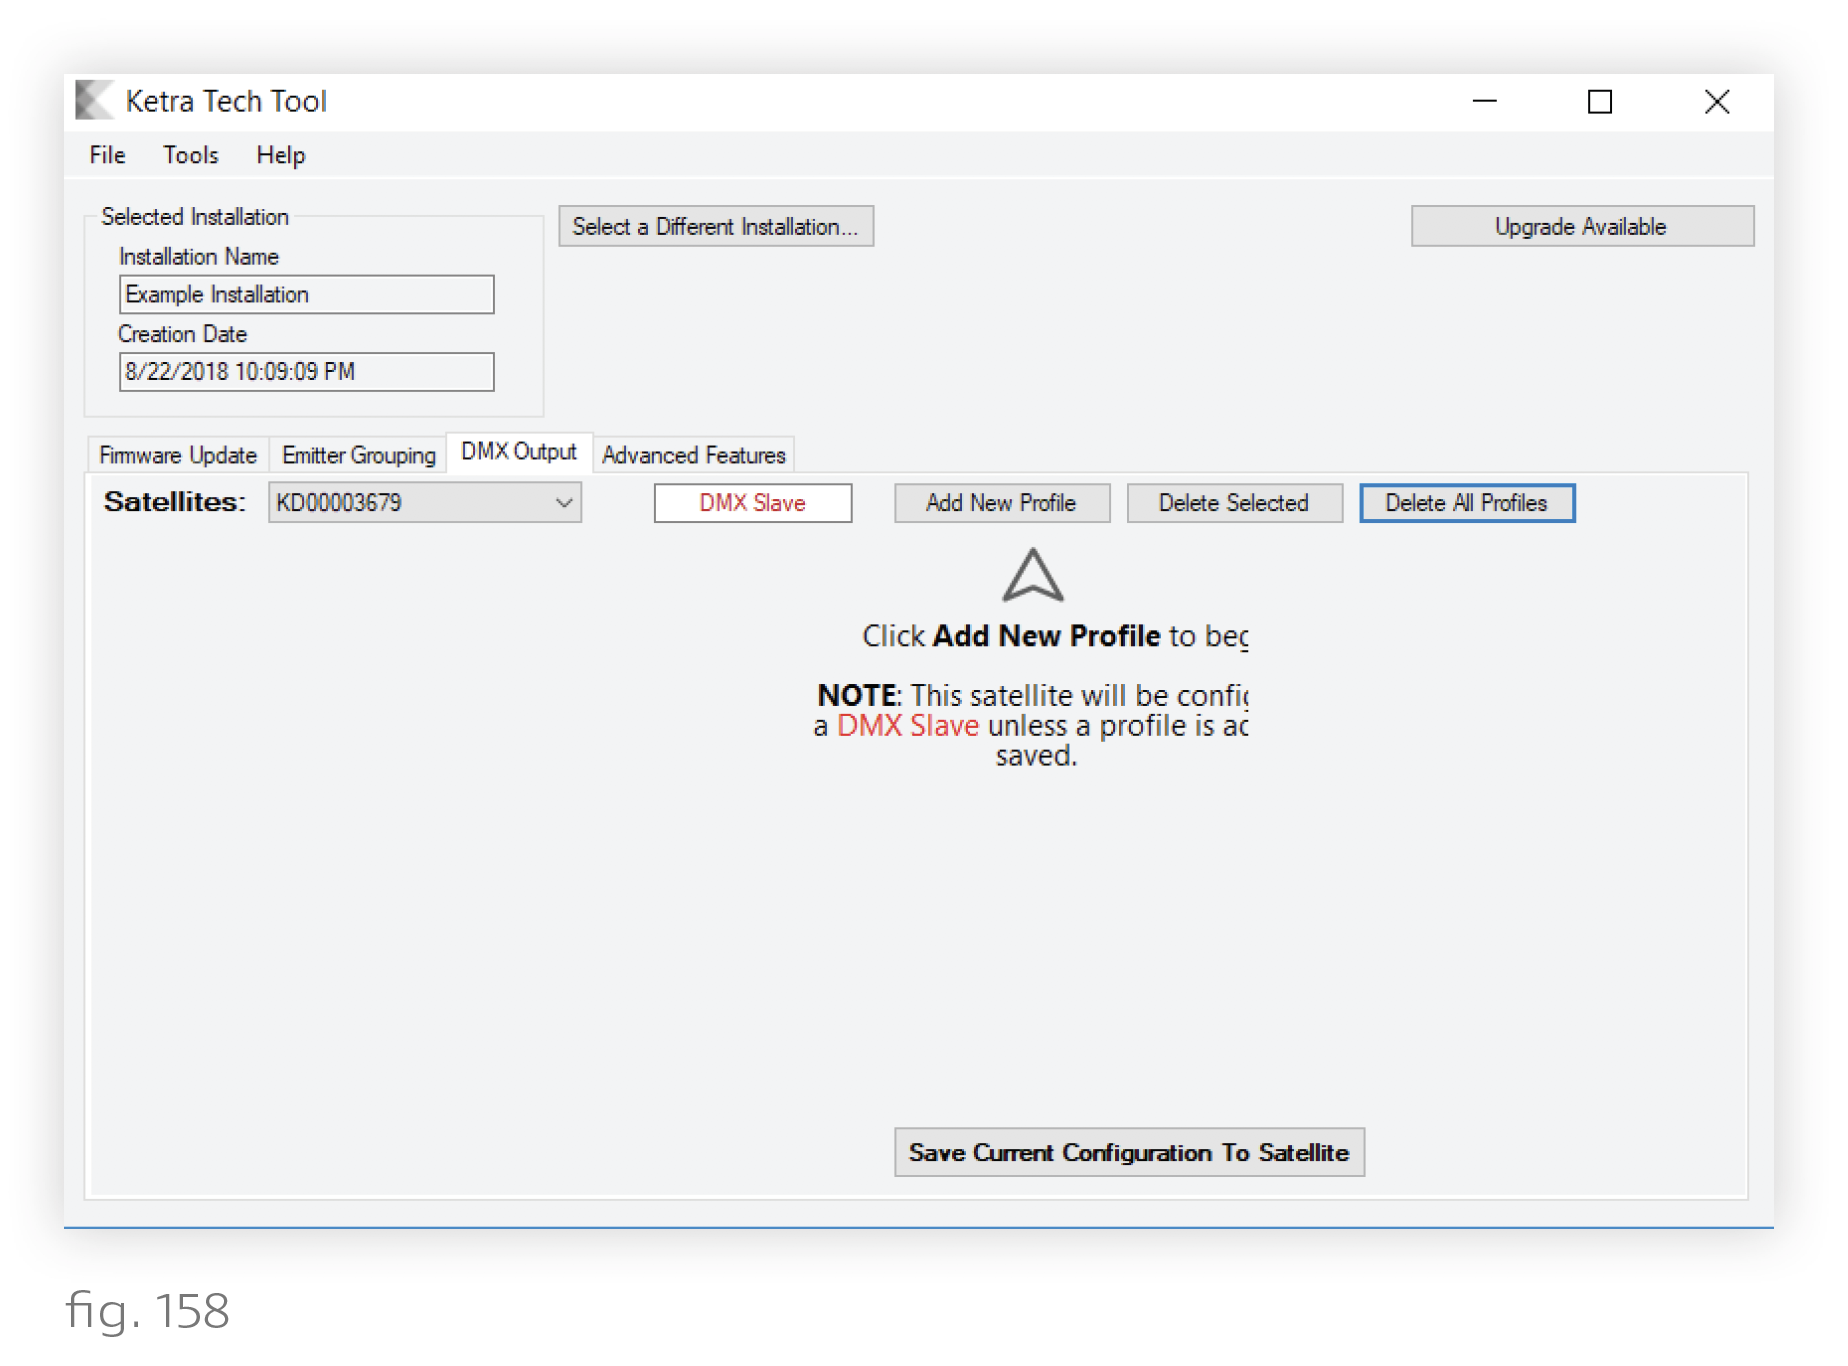Maximize the Ketra Tech Tool window
Viewport: 1848px width, 1366px height.
[x=1600, y=101]
